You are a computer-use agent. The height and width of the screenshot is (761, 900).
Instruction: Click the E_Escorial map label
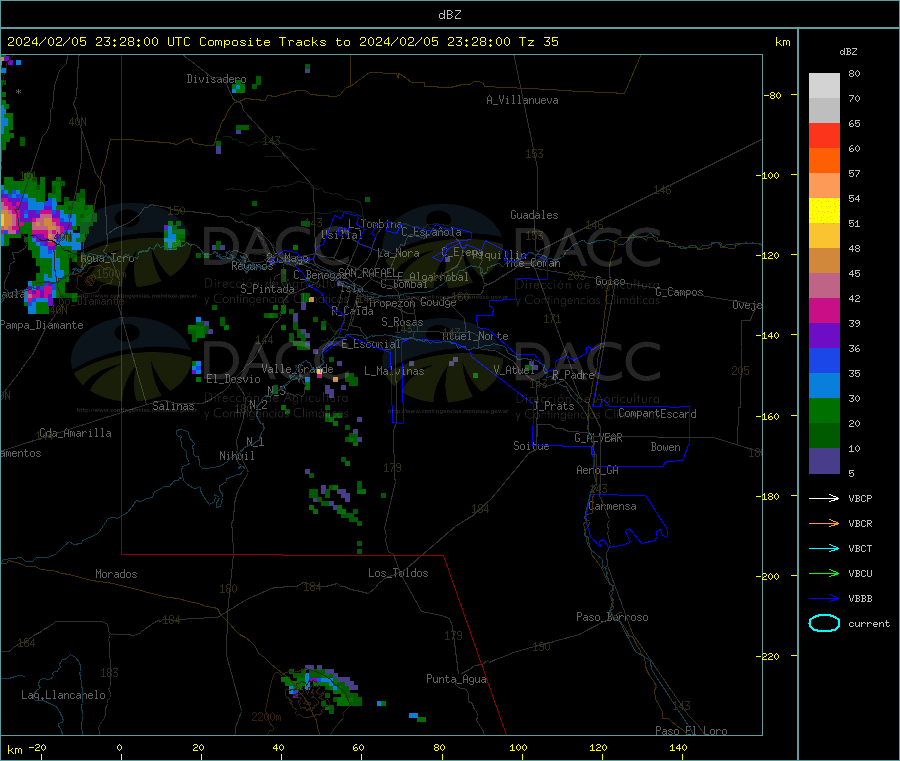pyautogui.click(x=371, y=344)
